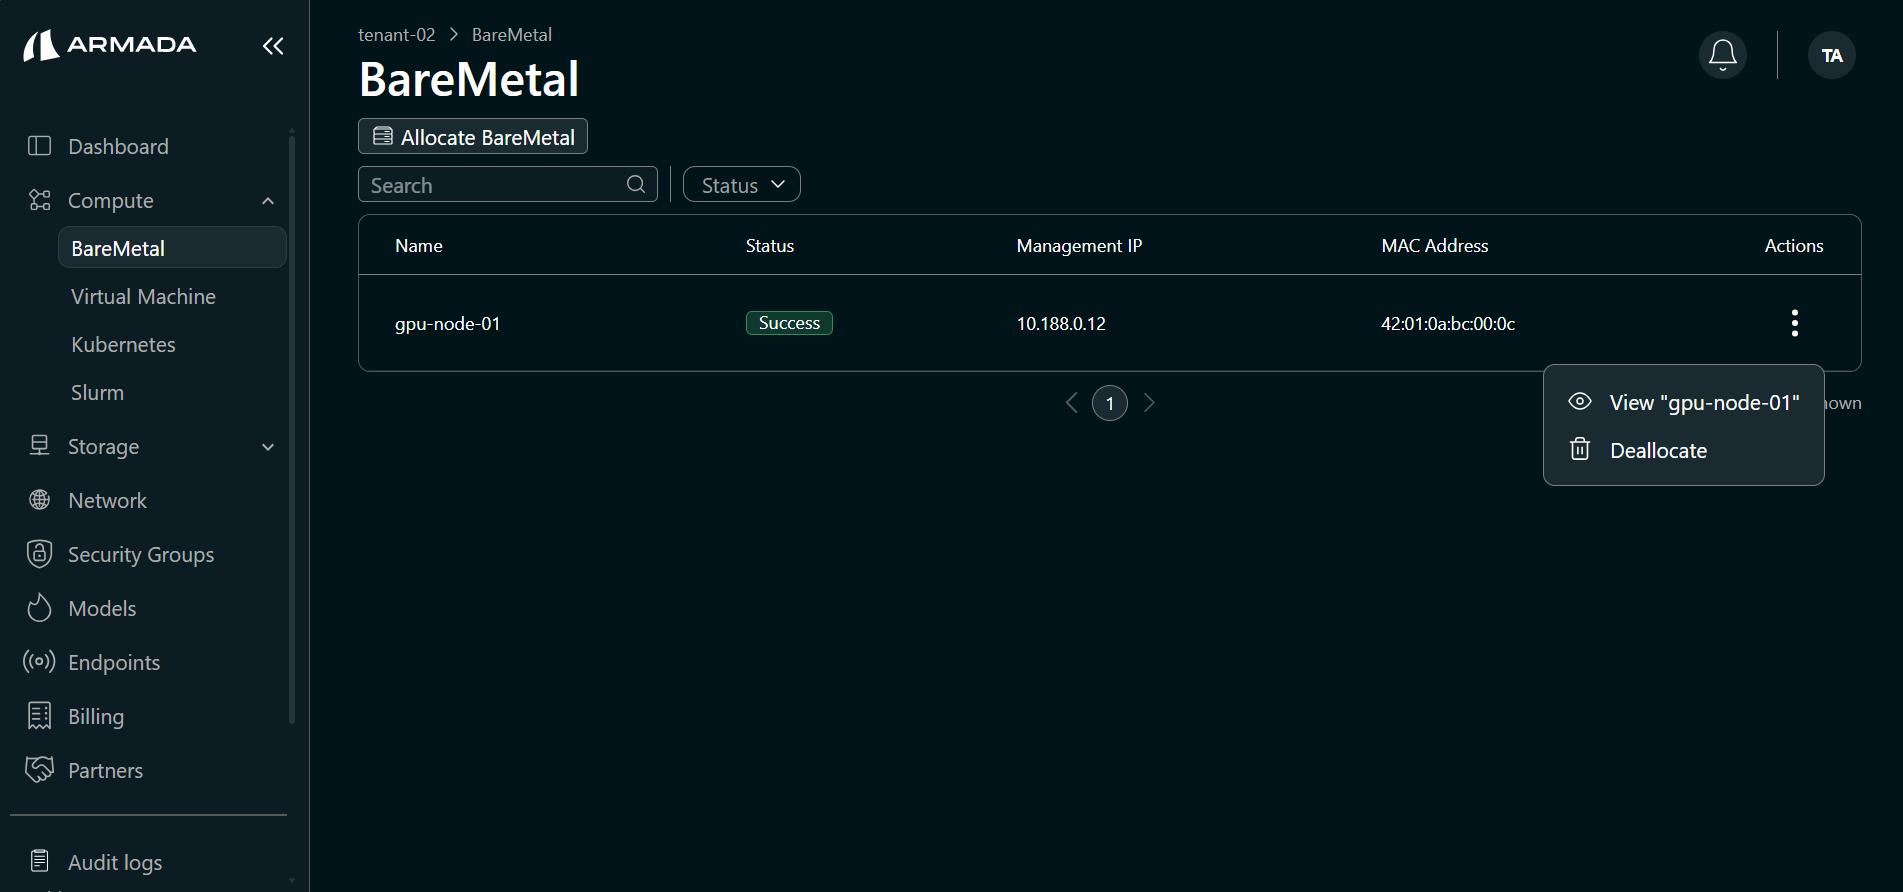Viewport: 1903px width, 892px height.
Task: Open Endpoints label in sidebar
Action: [x=114, y=662]
